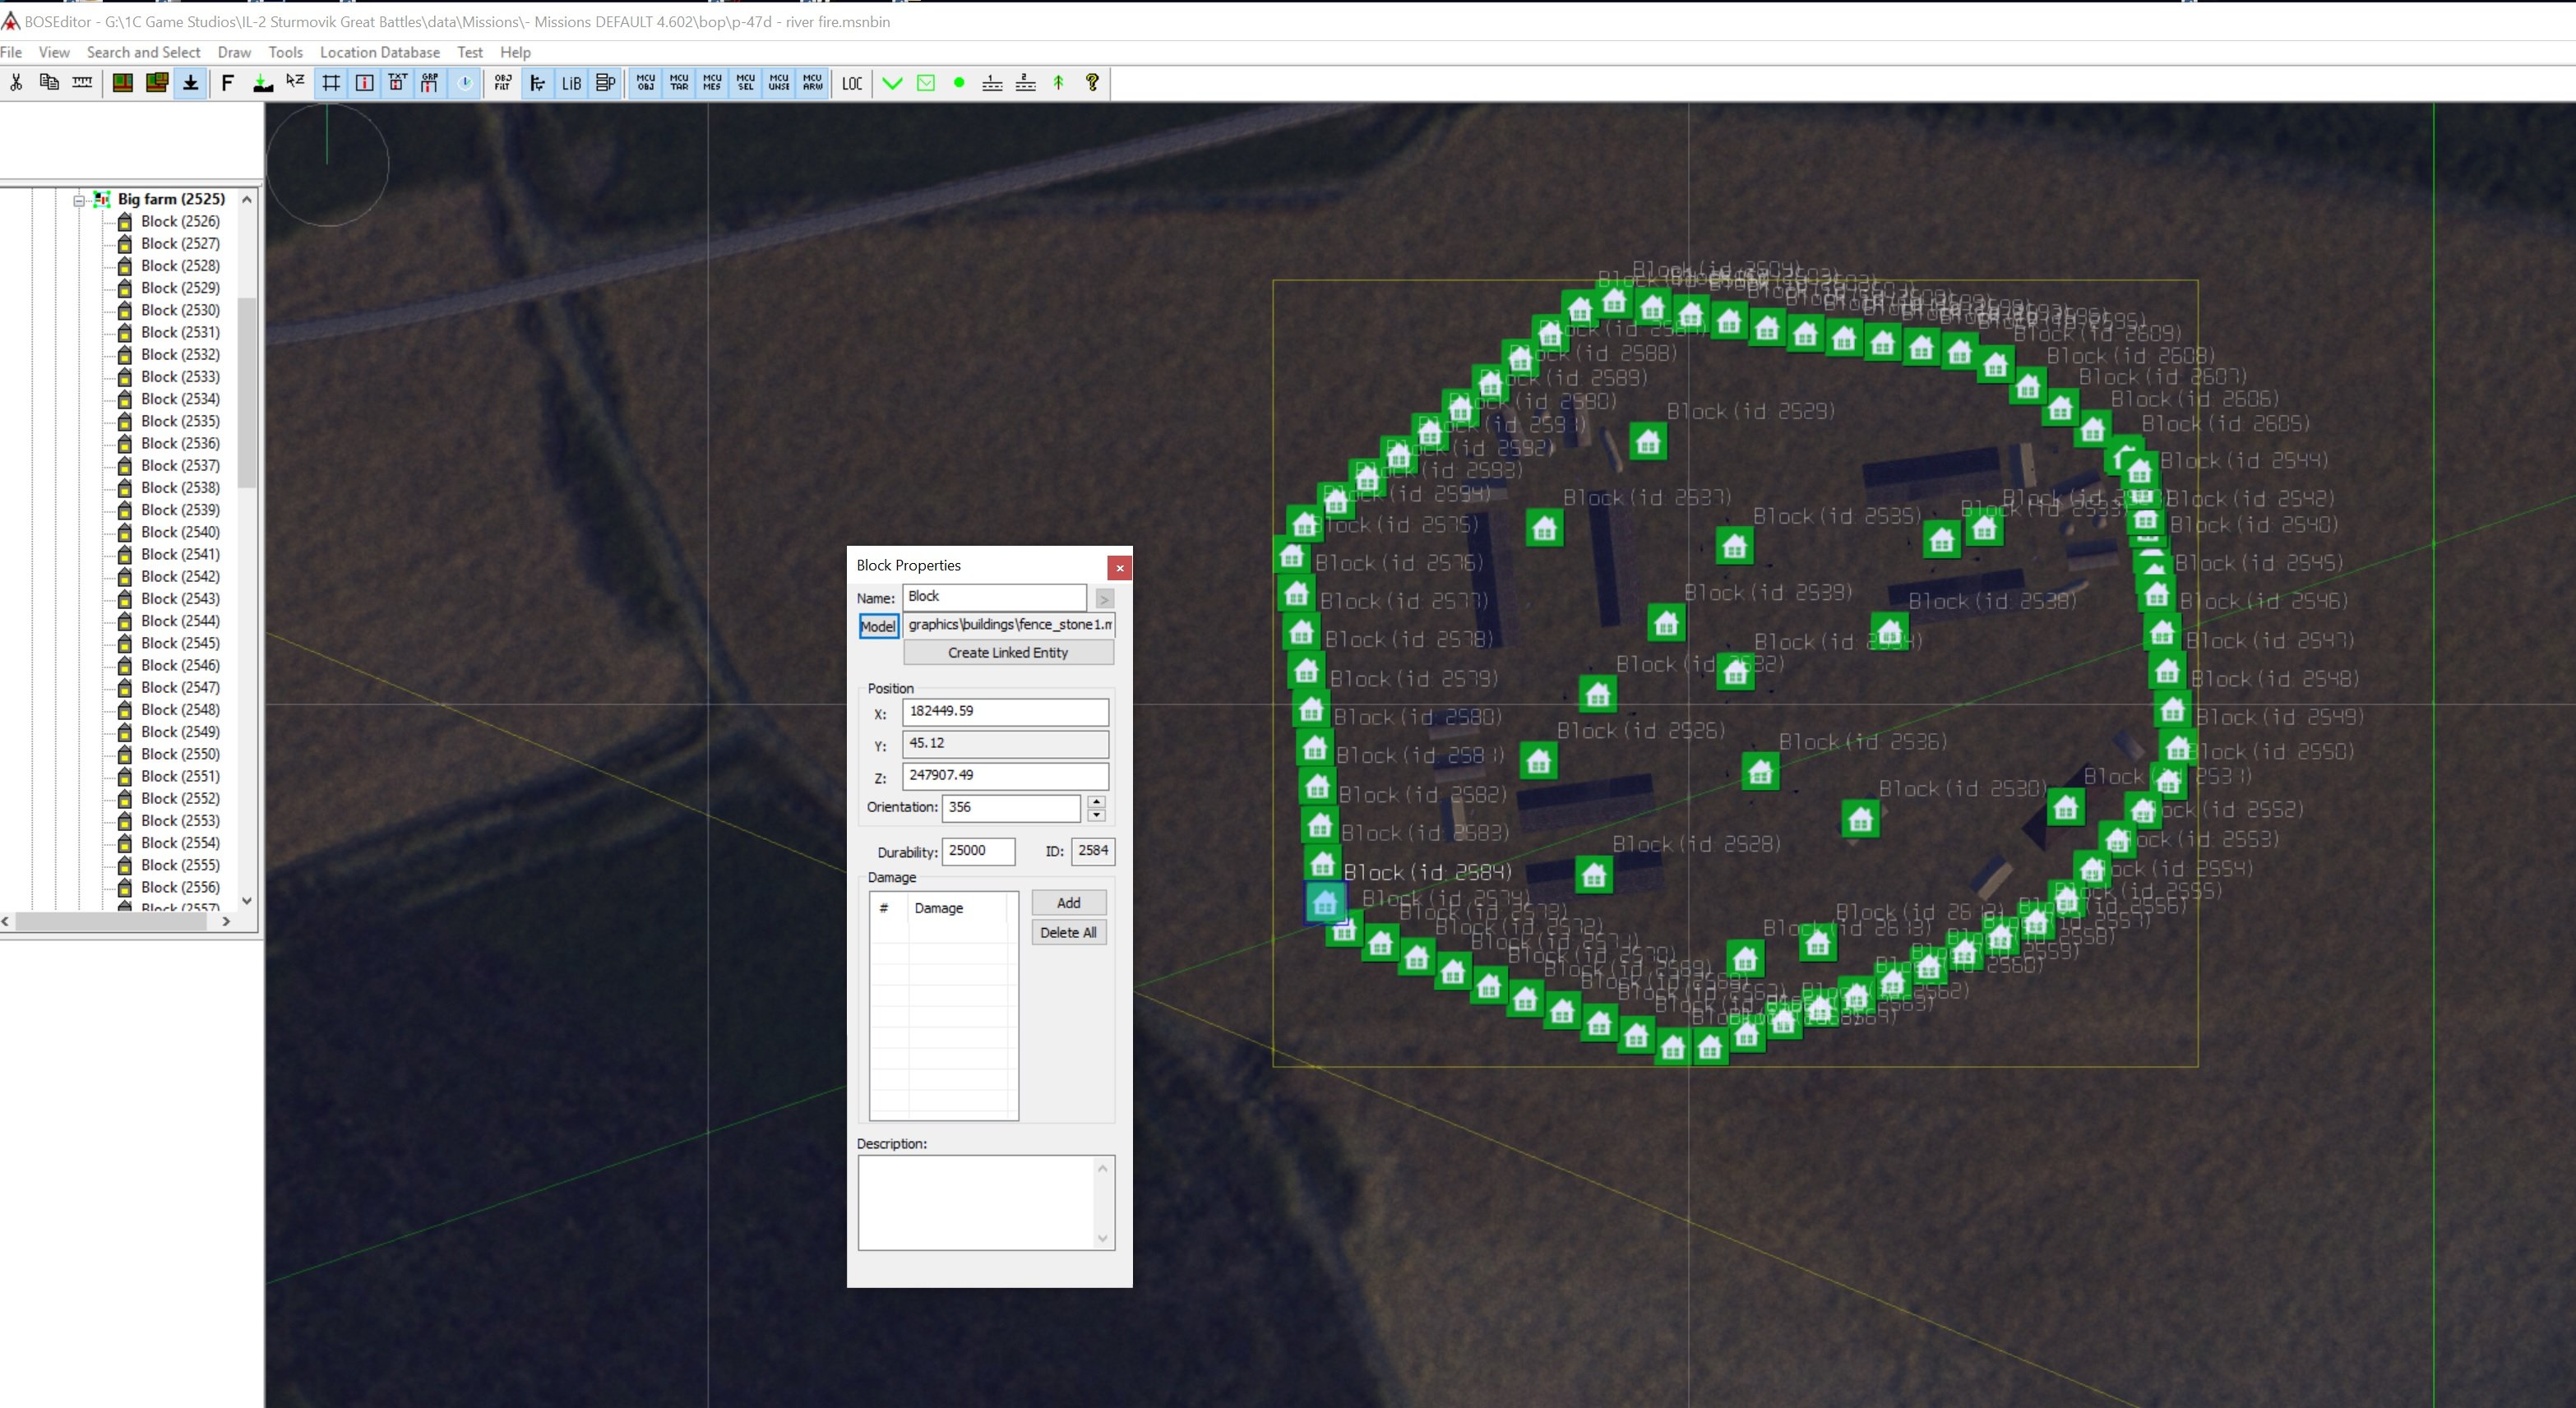Screen dimensions: 2576x1408
Task: Click the Cut scissors toolbar icon
Action: pyautogui.click(x=16, y=83)
